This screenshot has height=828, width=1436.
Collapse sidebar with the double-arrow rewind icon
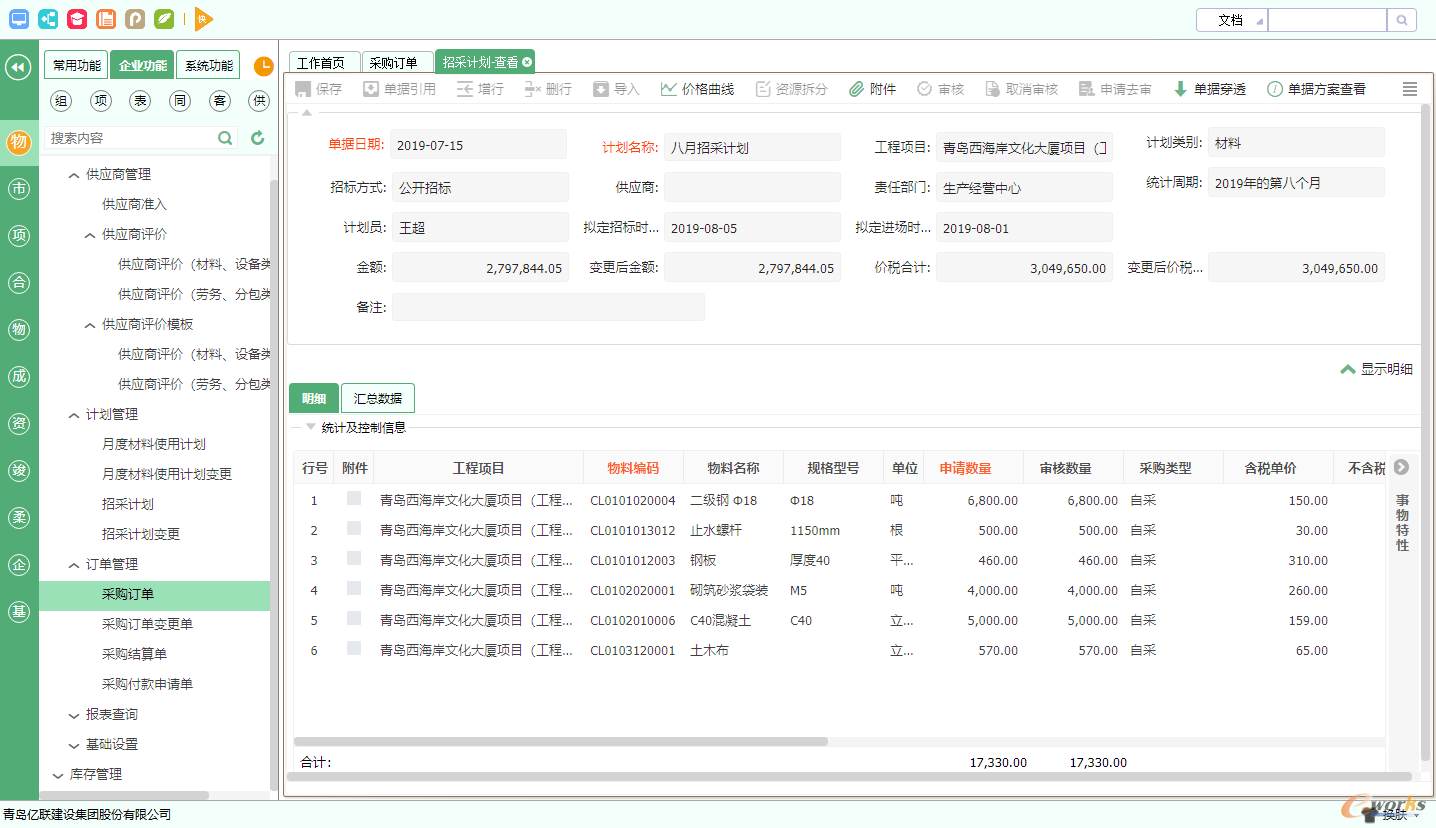pos(18,67)
